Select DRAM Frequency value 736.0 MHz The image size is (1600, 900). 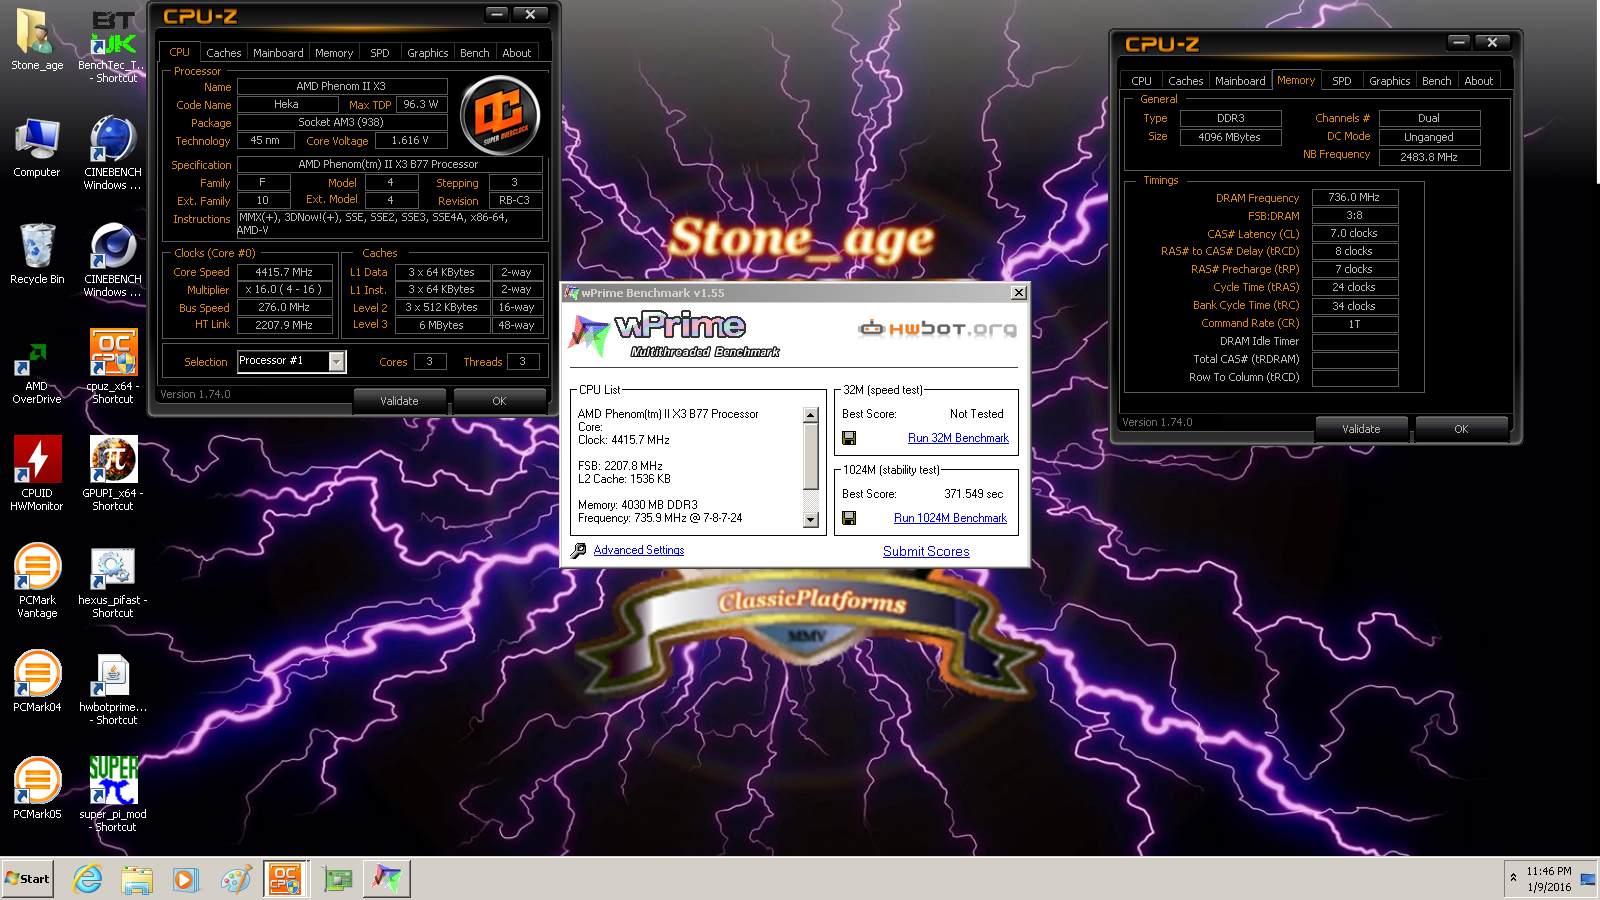click(x=1354, y=198)
